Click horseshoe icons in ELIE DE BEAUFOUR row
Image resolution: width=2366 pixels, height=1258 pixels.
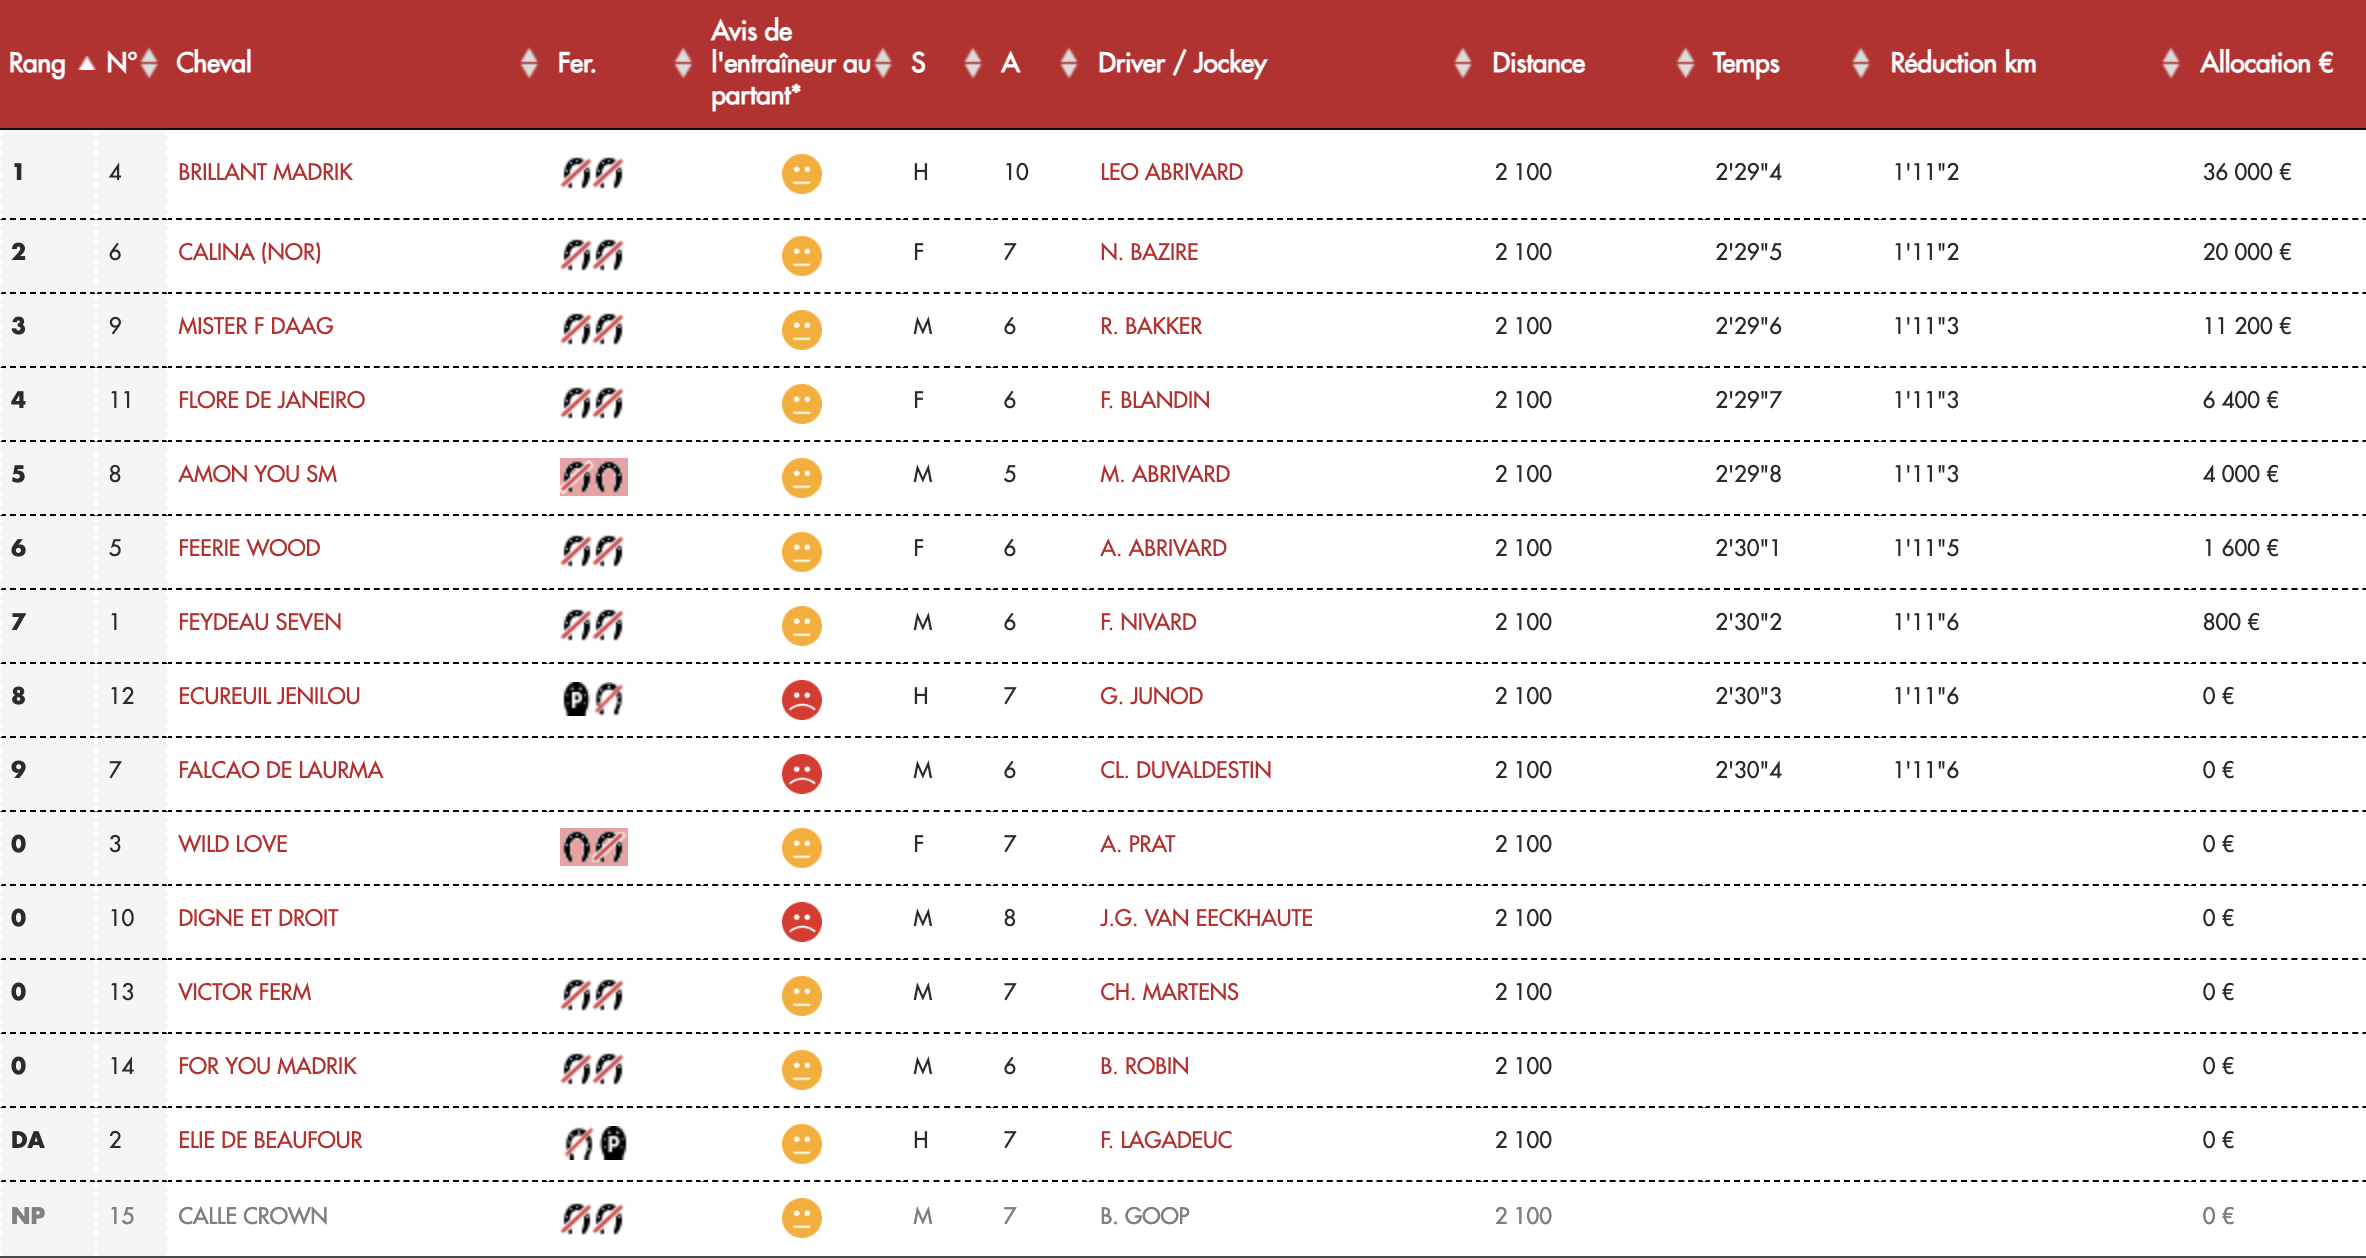pos(595,1142)
